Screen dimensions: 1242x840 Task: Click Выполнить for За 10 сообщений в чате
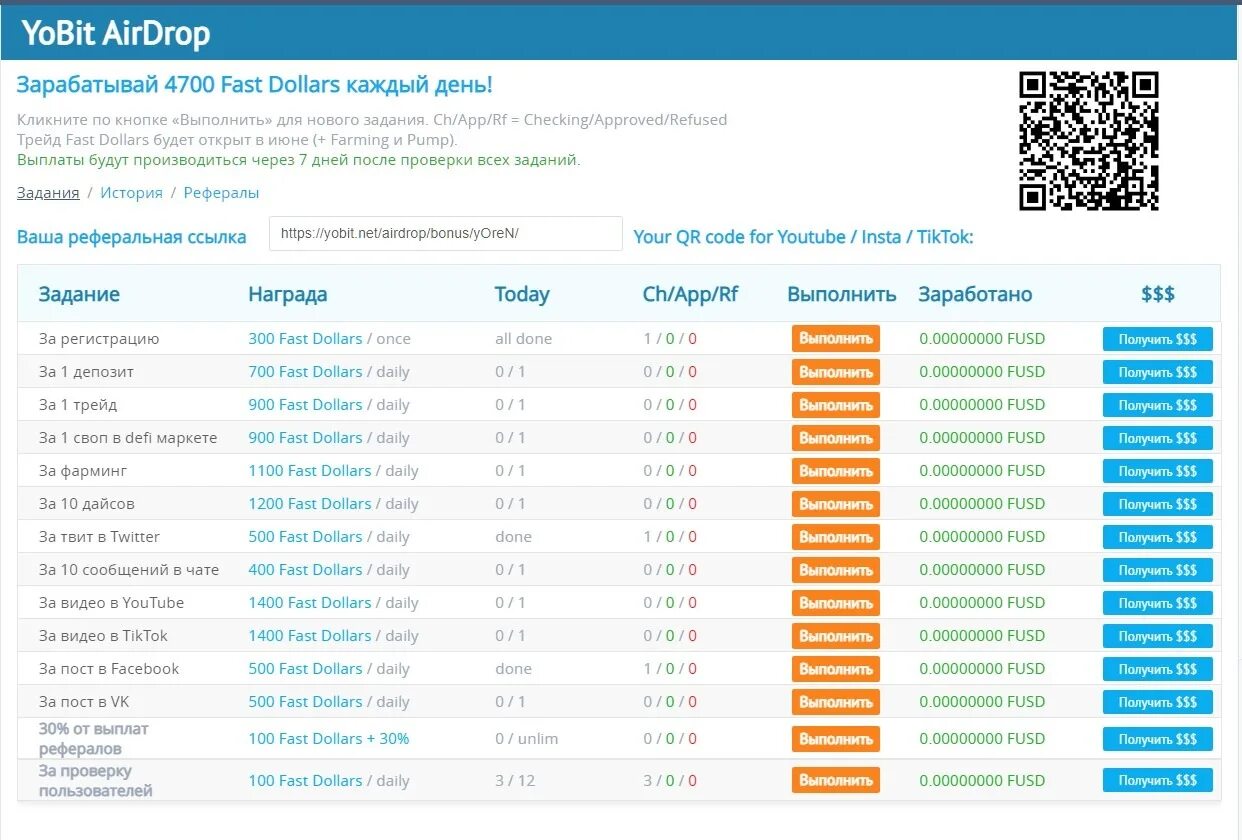836,570
